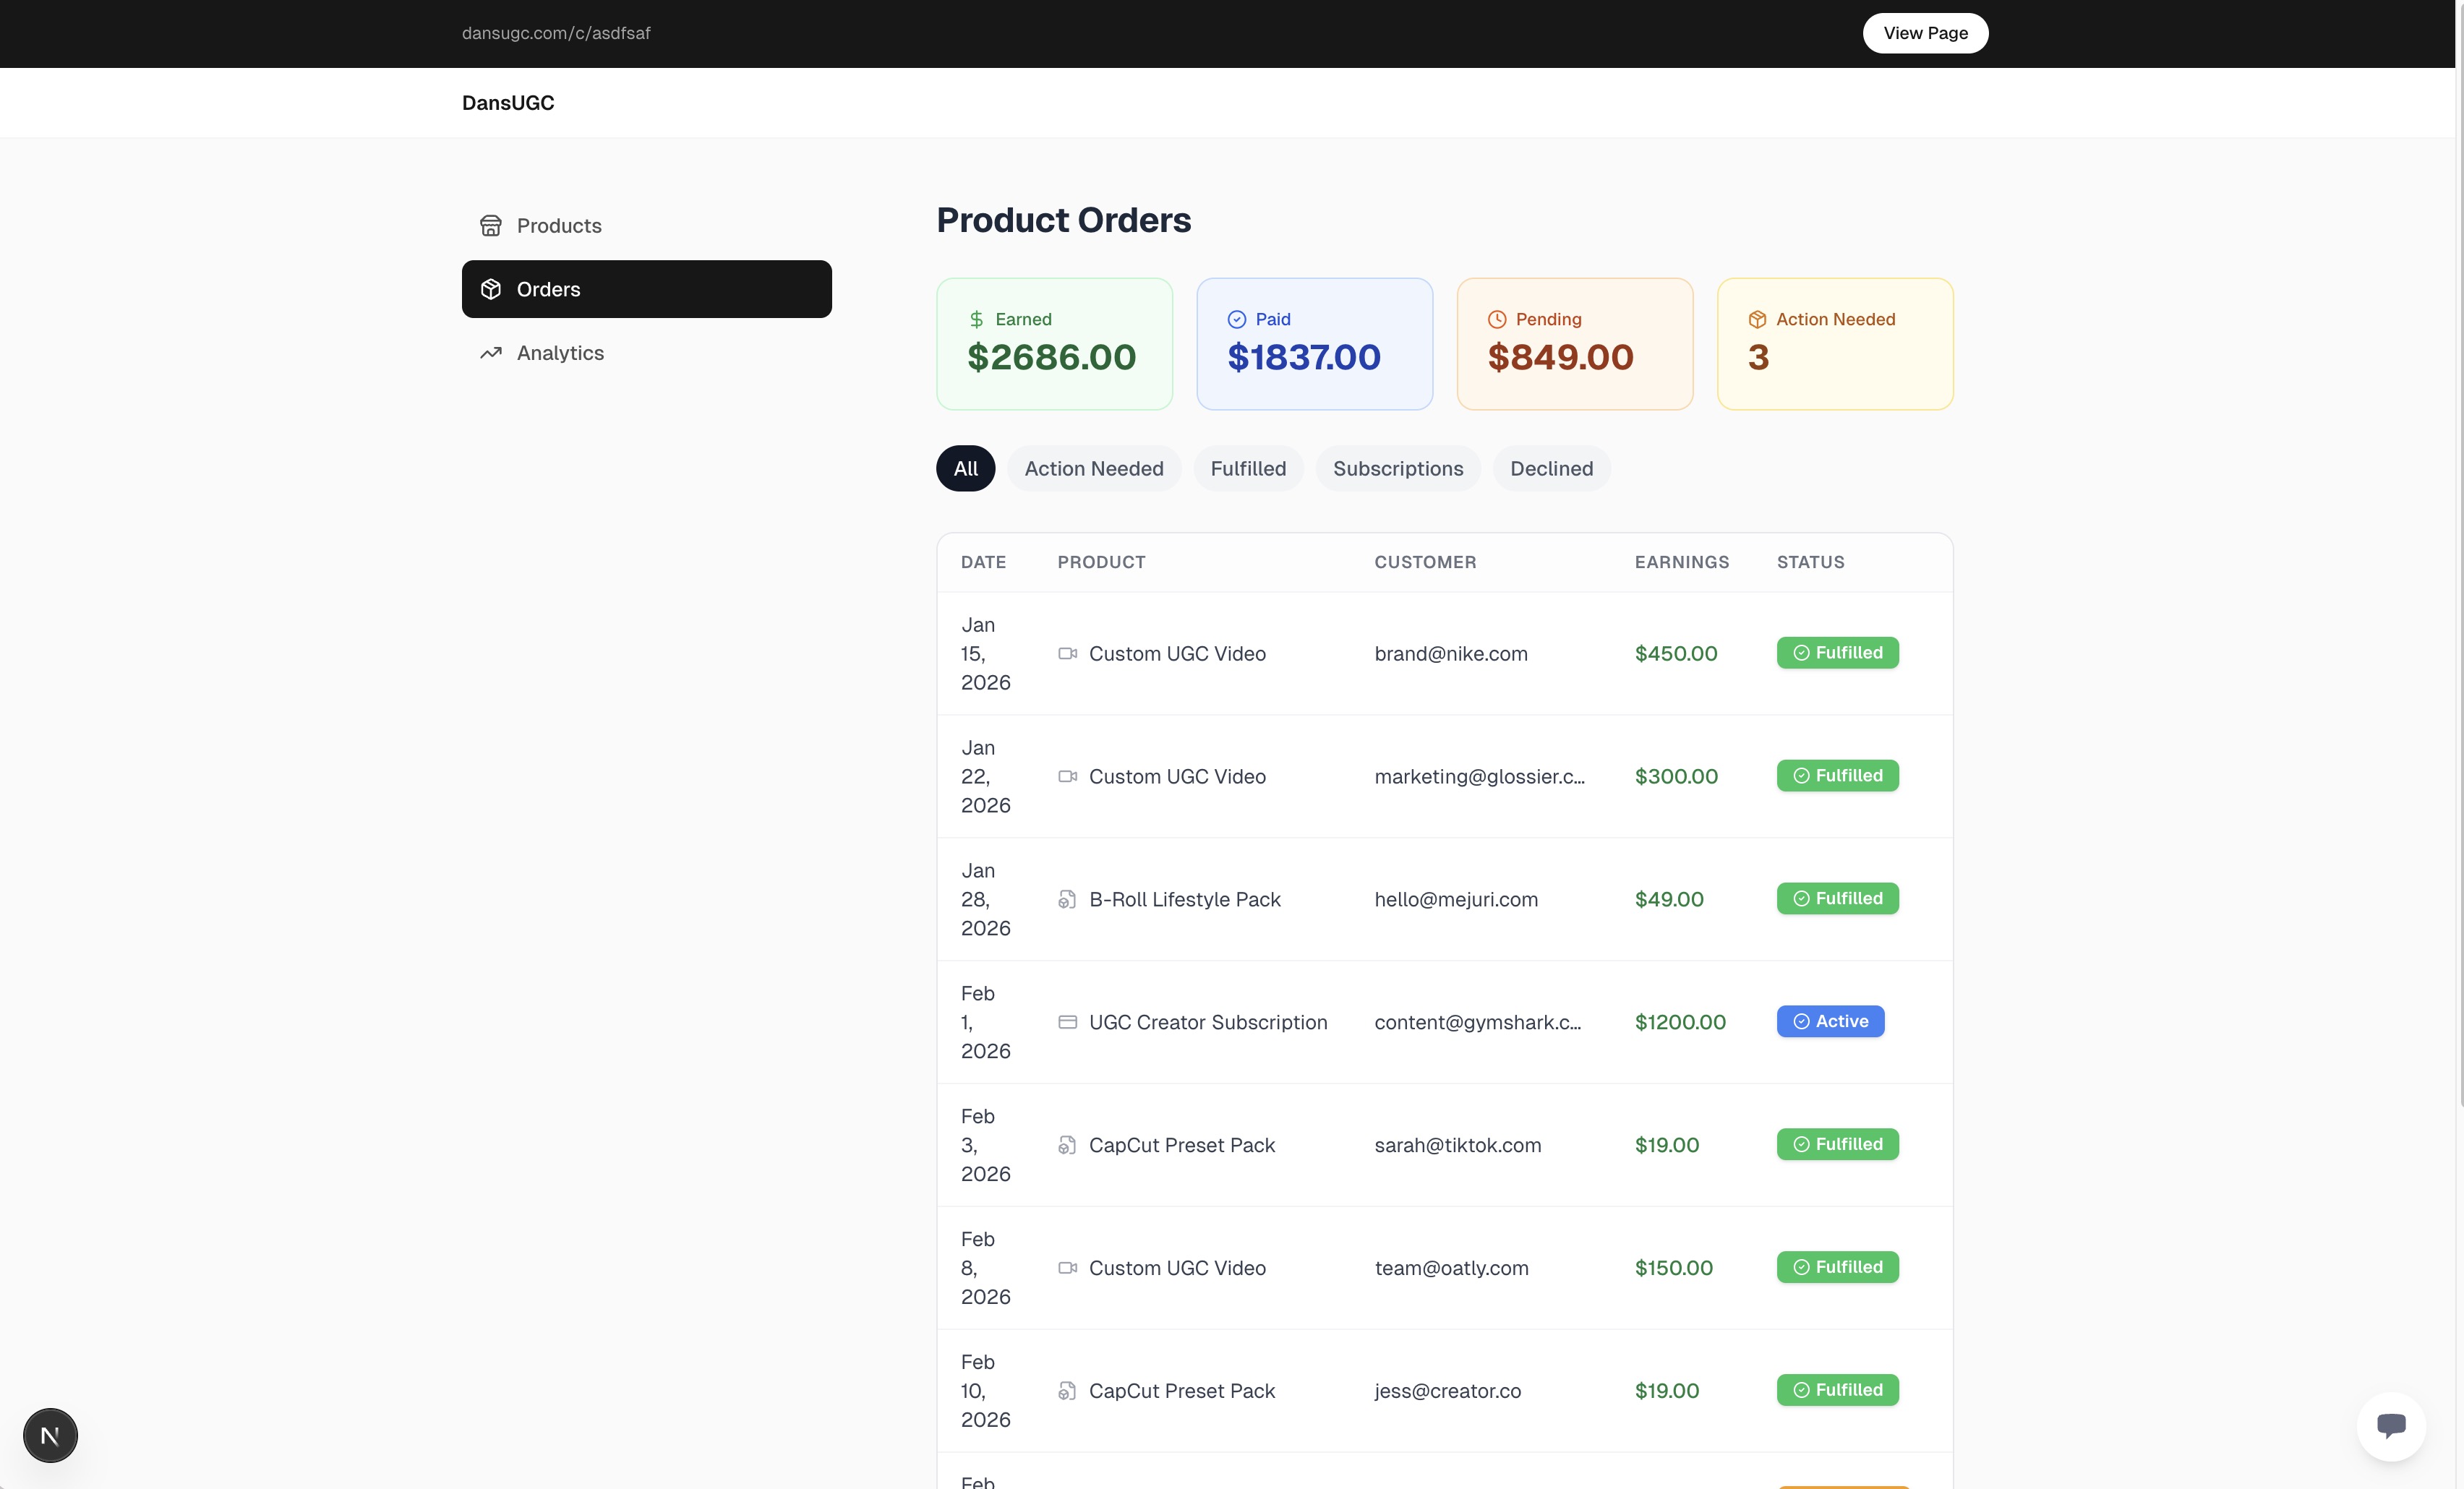Image resolution: width=2464 pixels, height=1489 pixels.
Task: Click the file icon next to B-Roll Lifestyle Pack
Action: [x=1067, y=899]
